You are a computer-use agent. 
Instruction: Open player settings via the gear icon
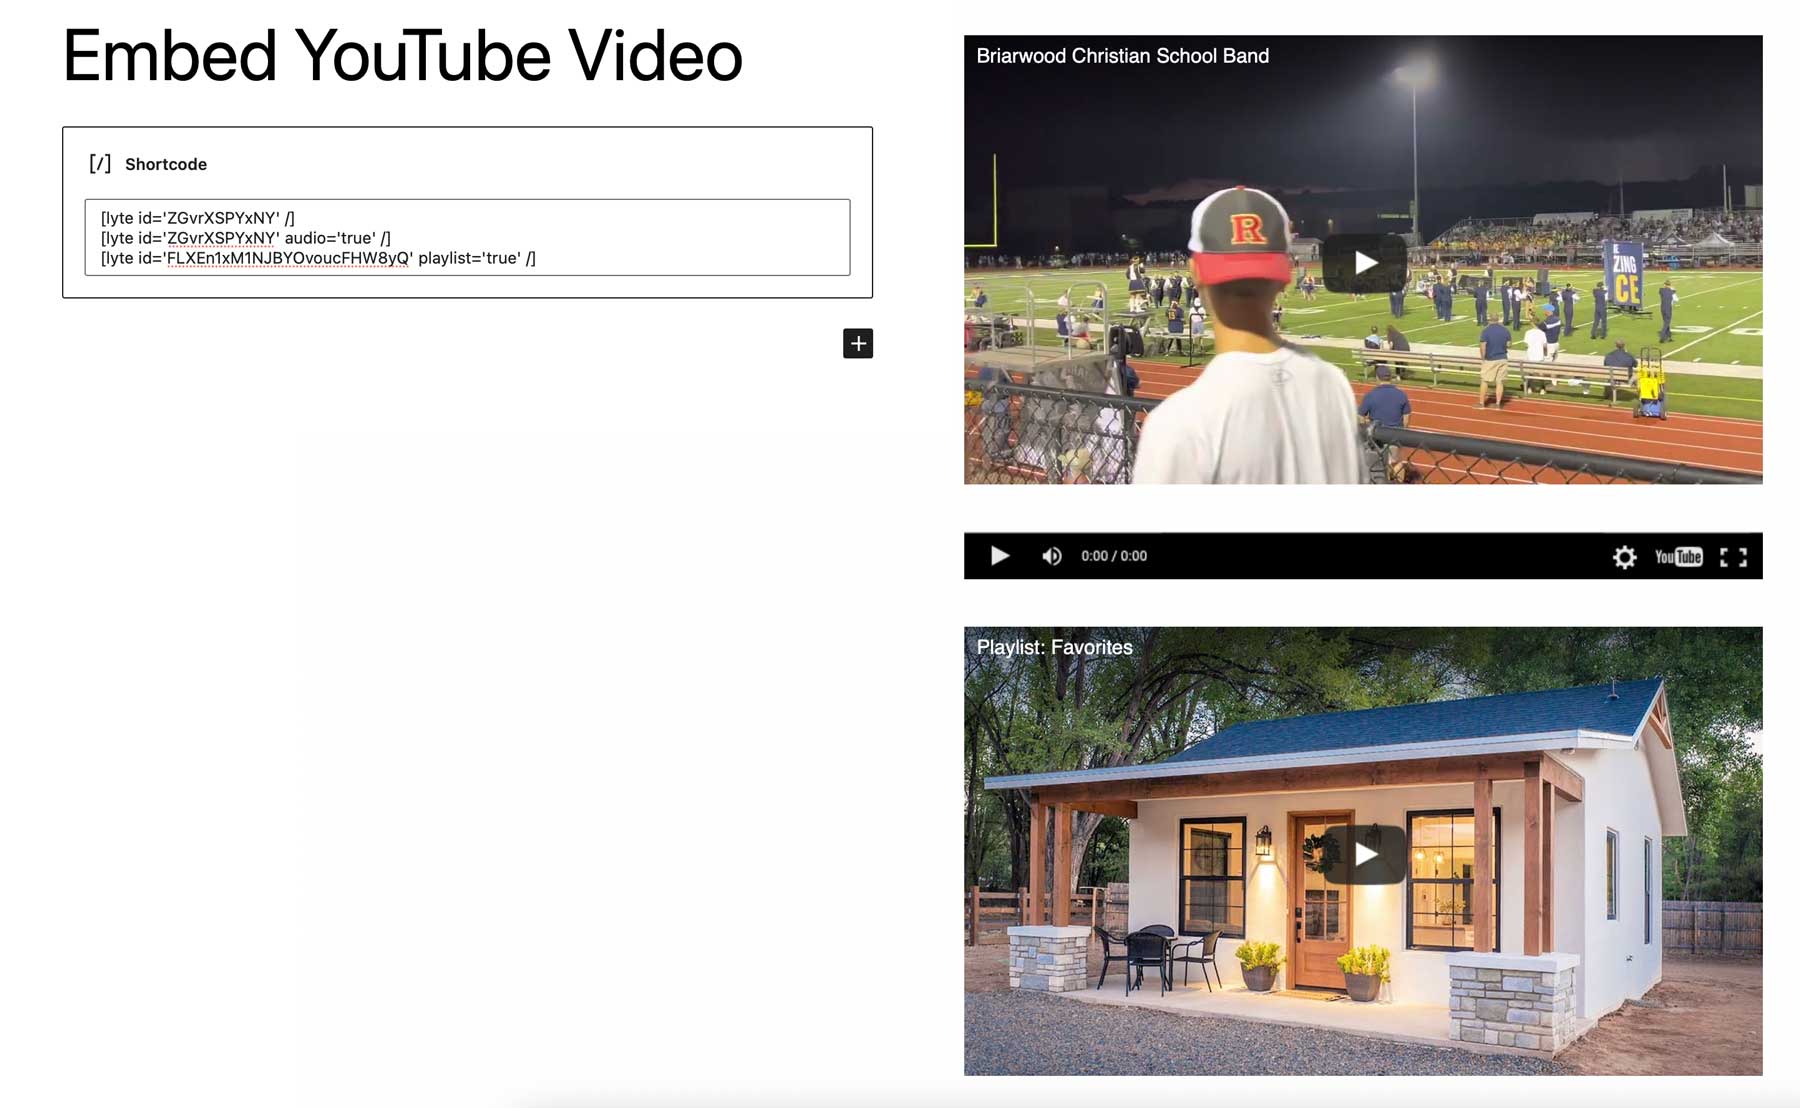pos(1626,557)
